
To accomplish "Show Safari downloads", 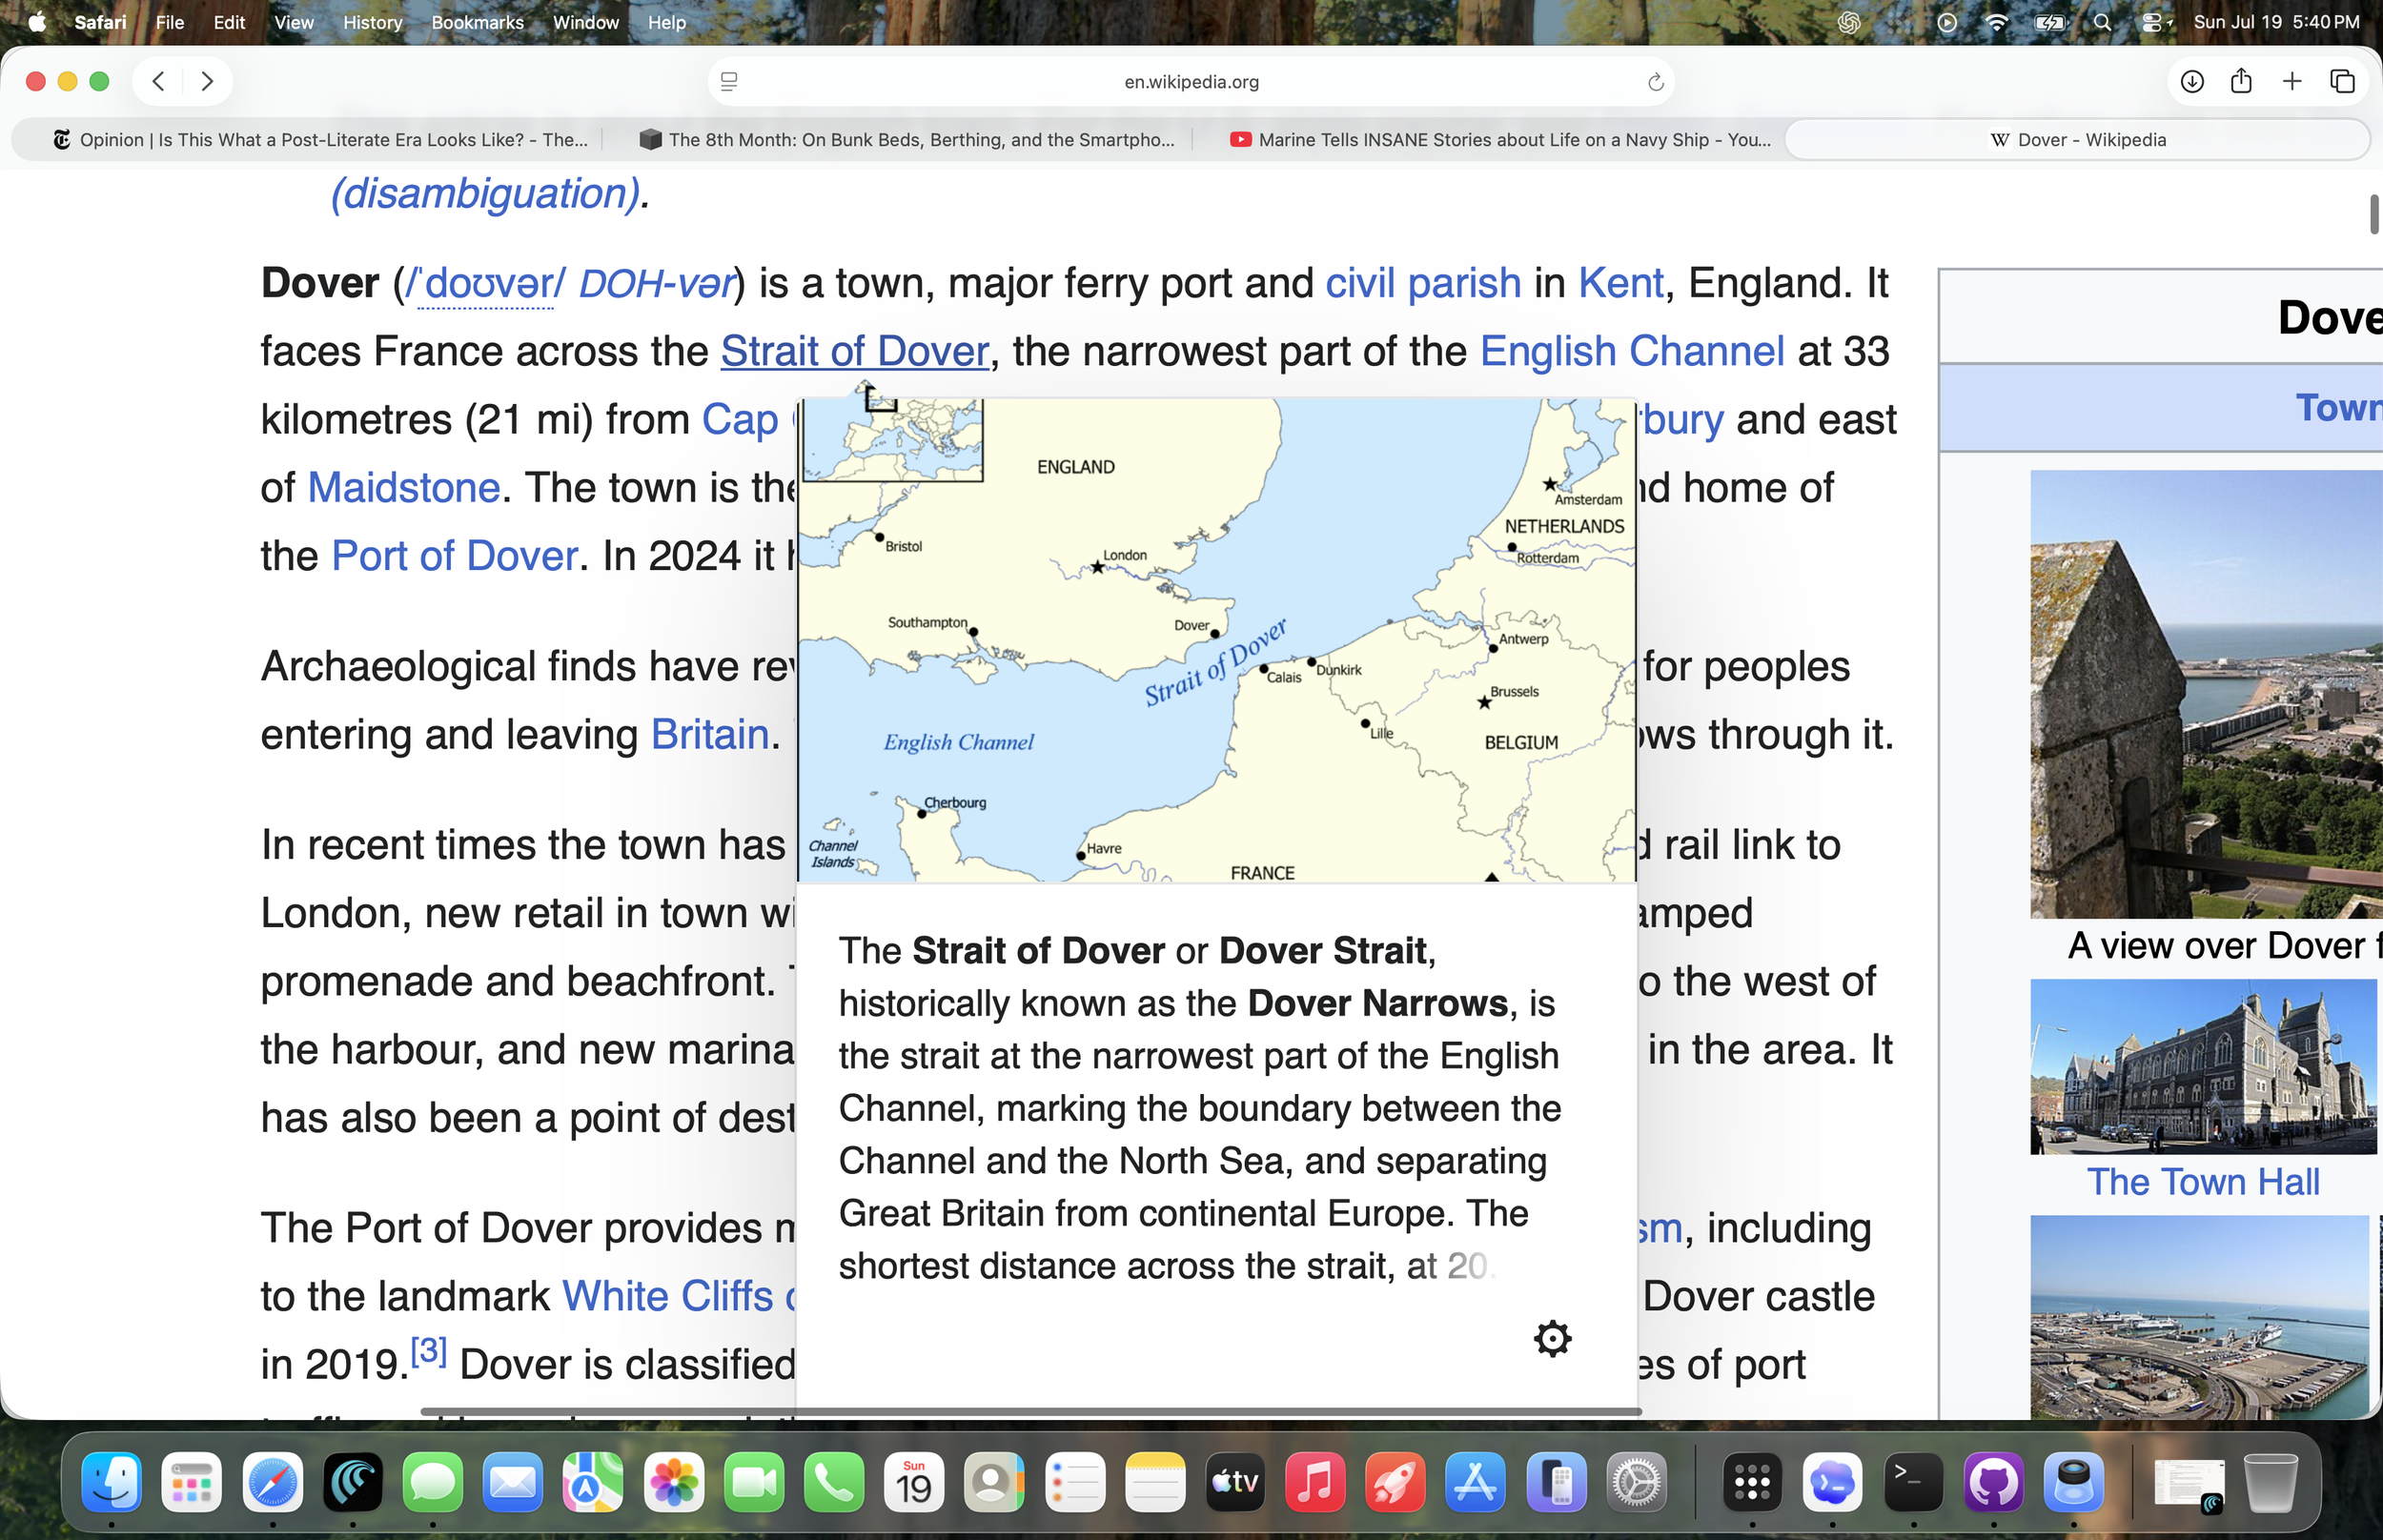I will pos(2192,81).
